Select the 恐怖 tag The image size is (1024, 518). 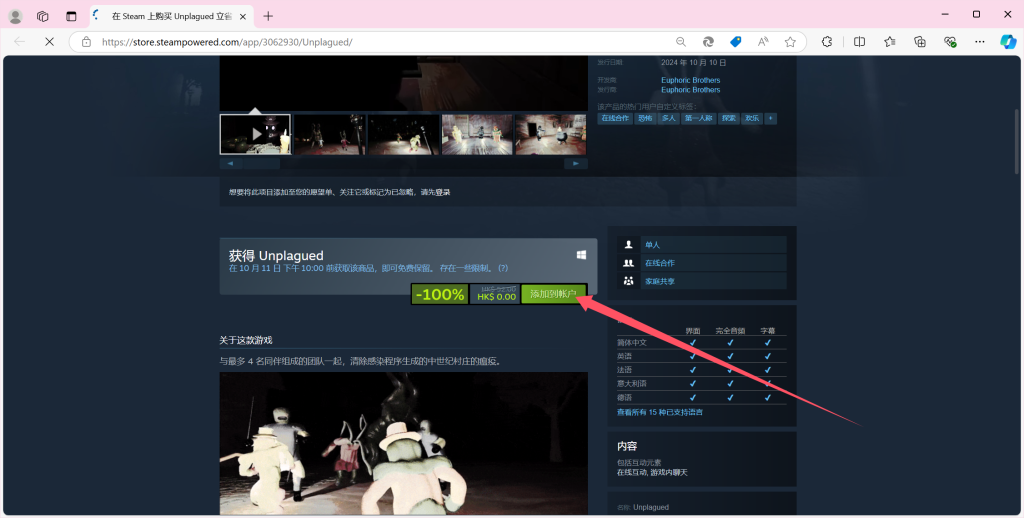[645, 118]
